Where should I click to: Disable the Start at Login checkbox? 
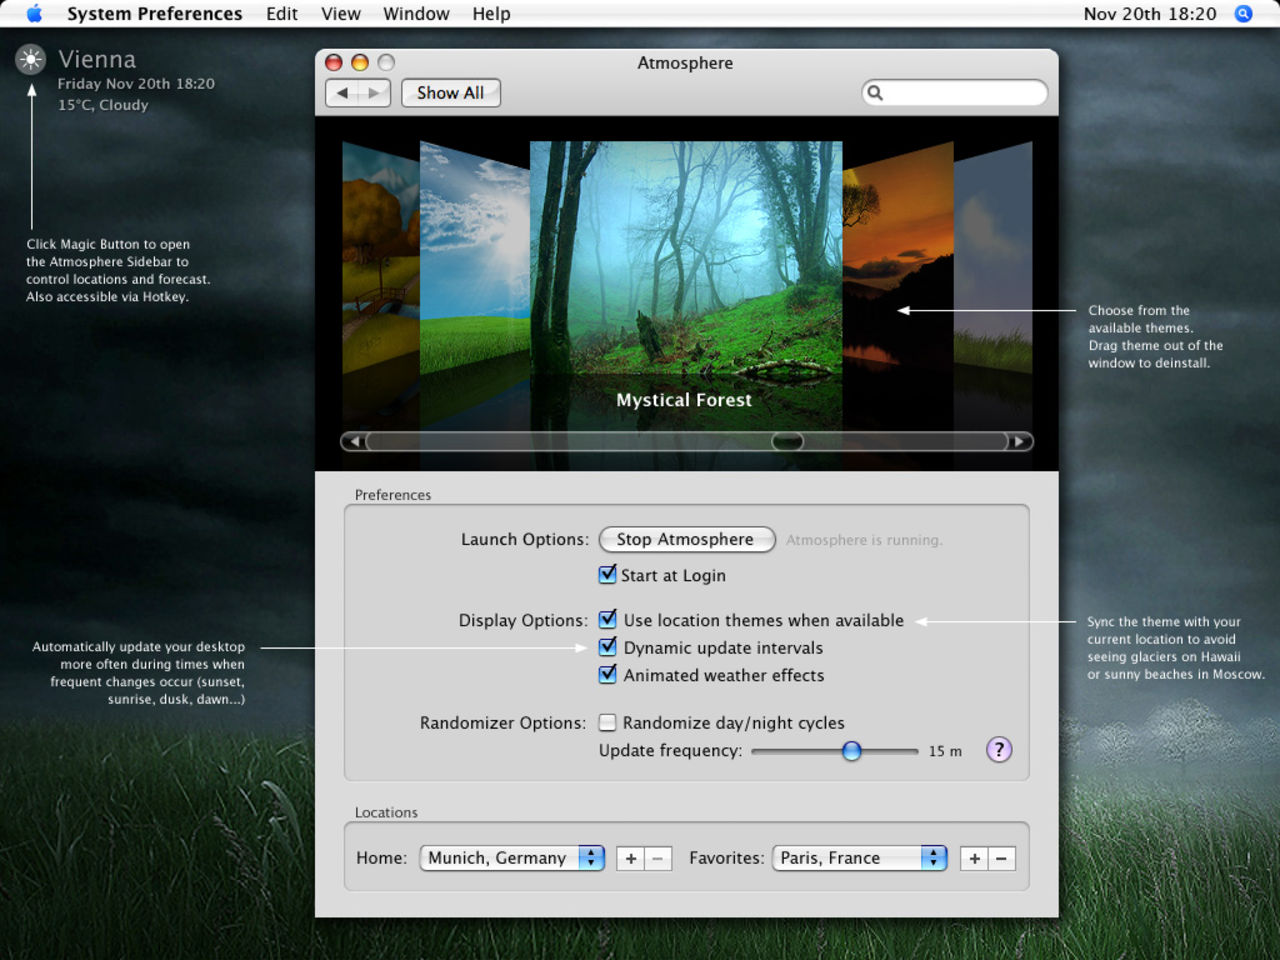tap(608, 575)
